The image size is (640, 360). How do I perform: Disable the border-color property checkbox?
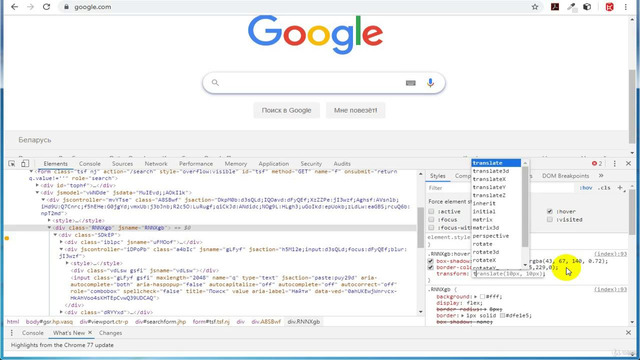[x=431, y=268]
